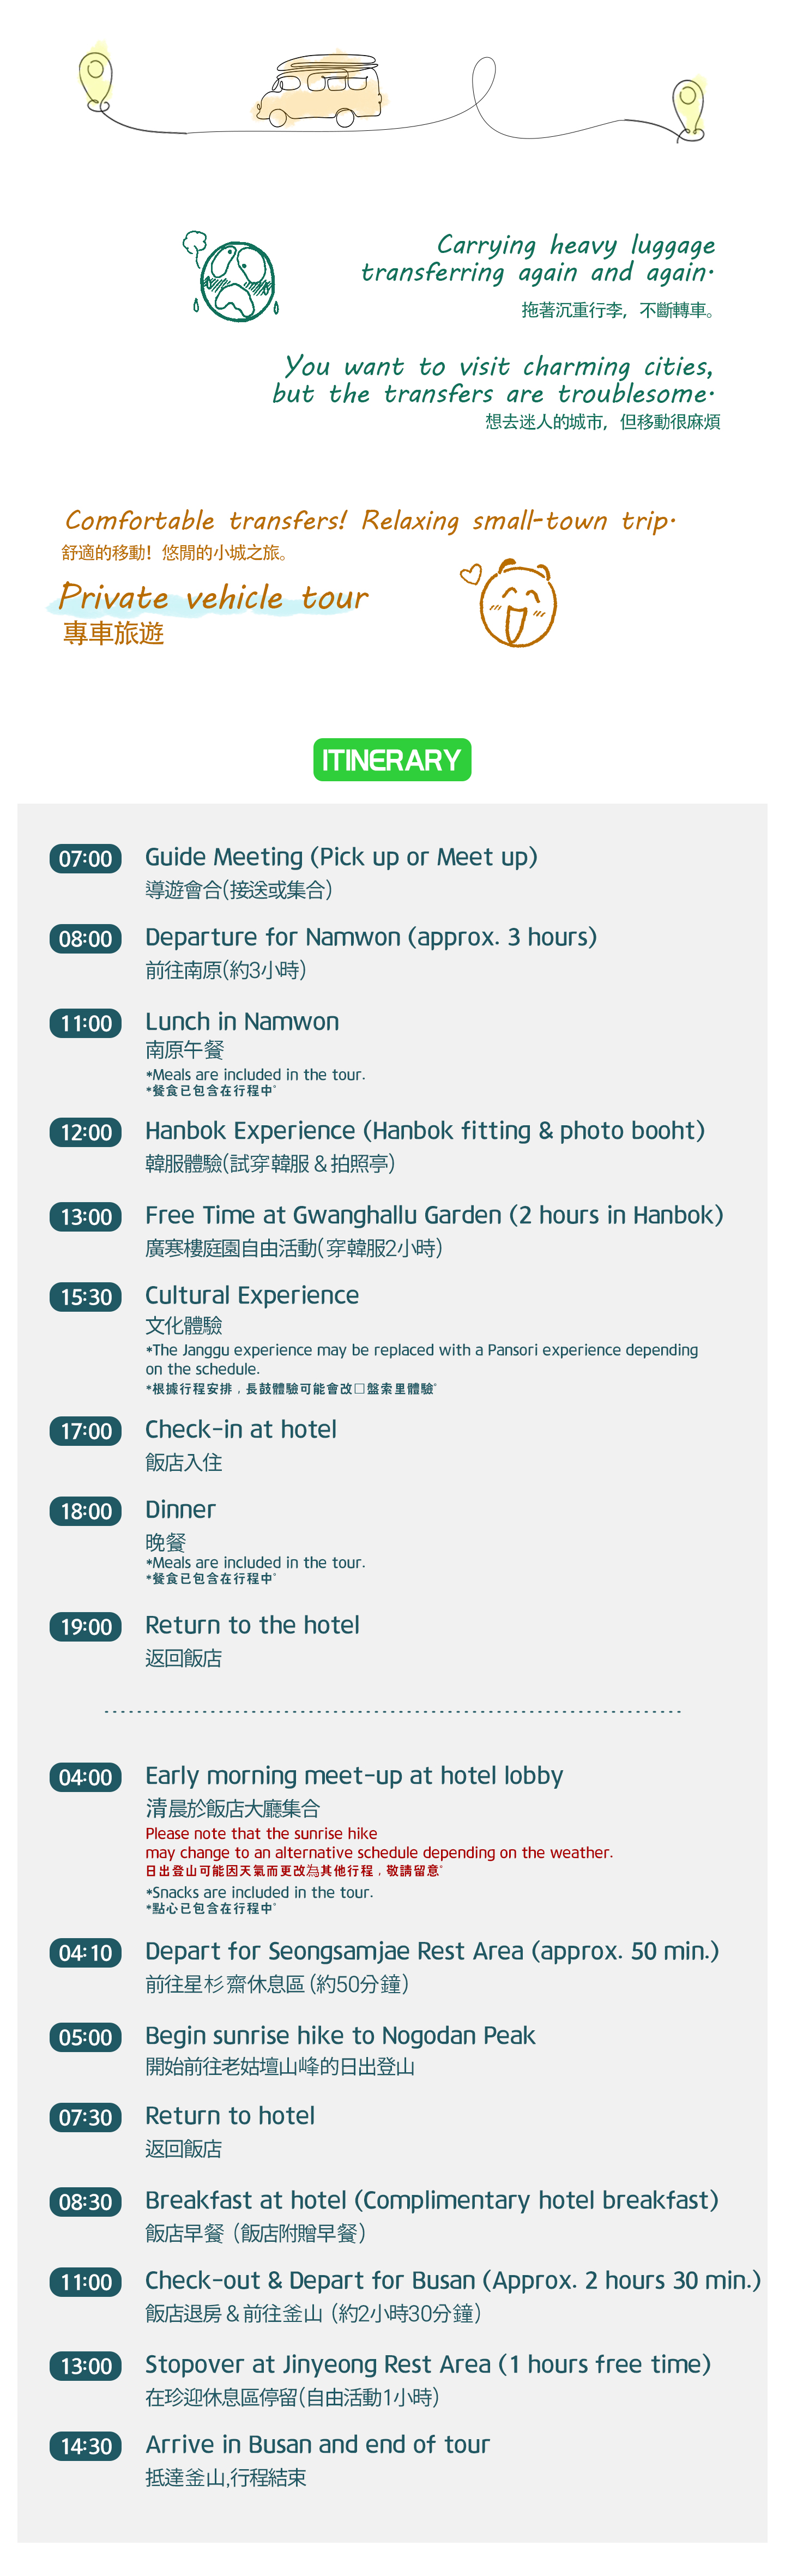Click the green globe illustration

[236, 280]
